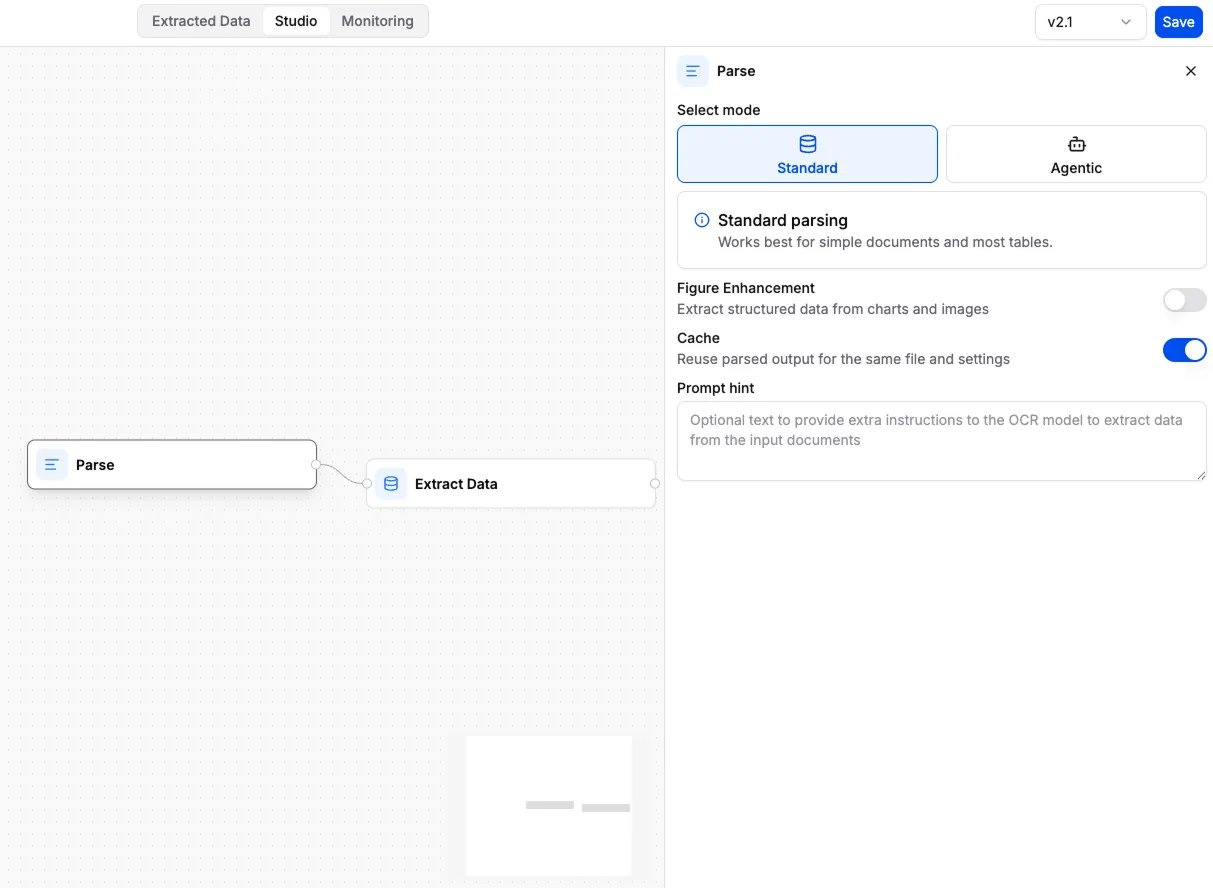Image resolution: width=1213 pixels, height=888 pixels.
Task: Select the Parse node on canvas
Action: [x=172, y=465]
